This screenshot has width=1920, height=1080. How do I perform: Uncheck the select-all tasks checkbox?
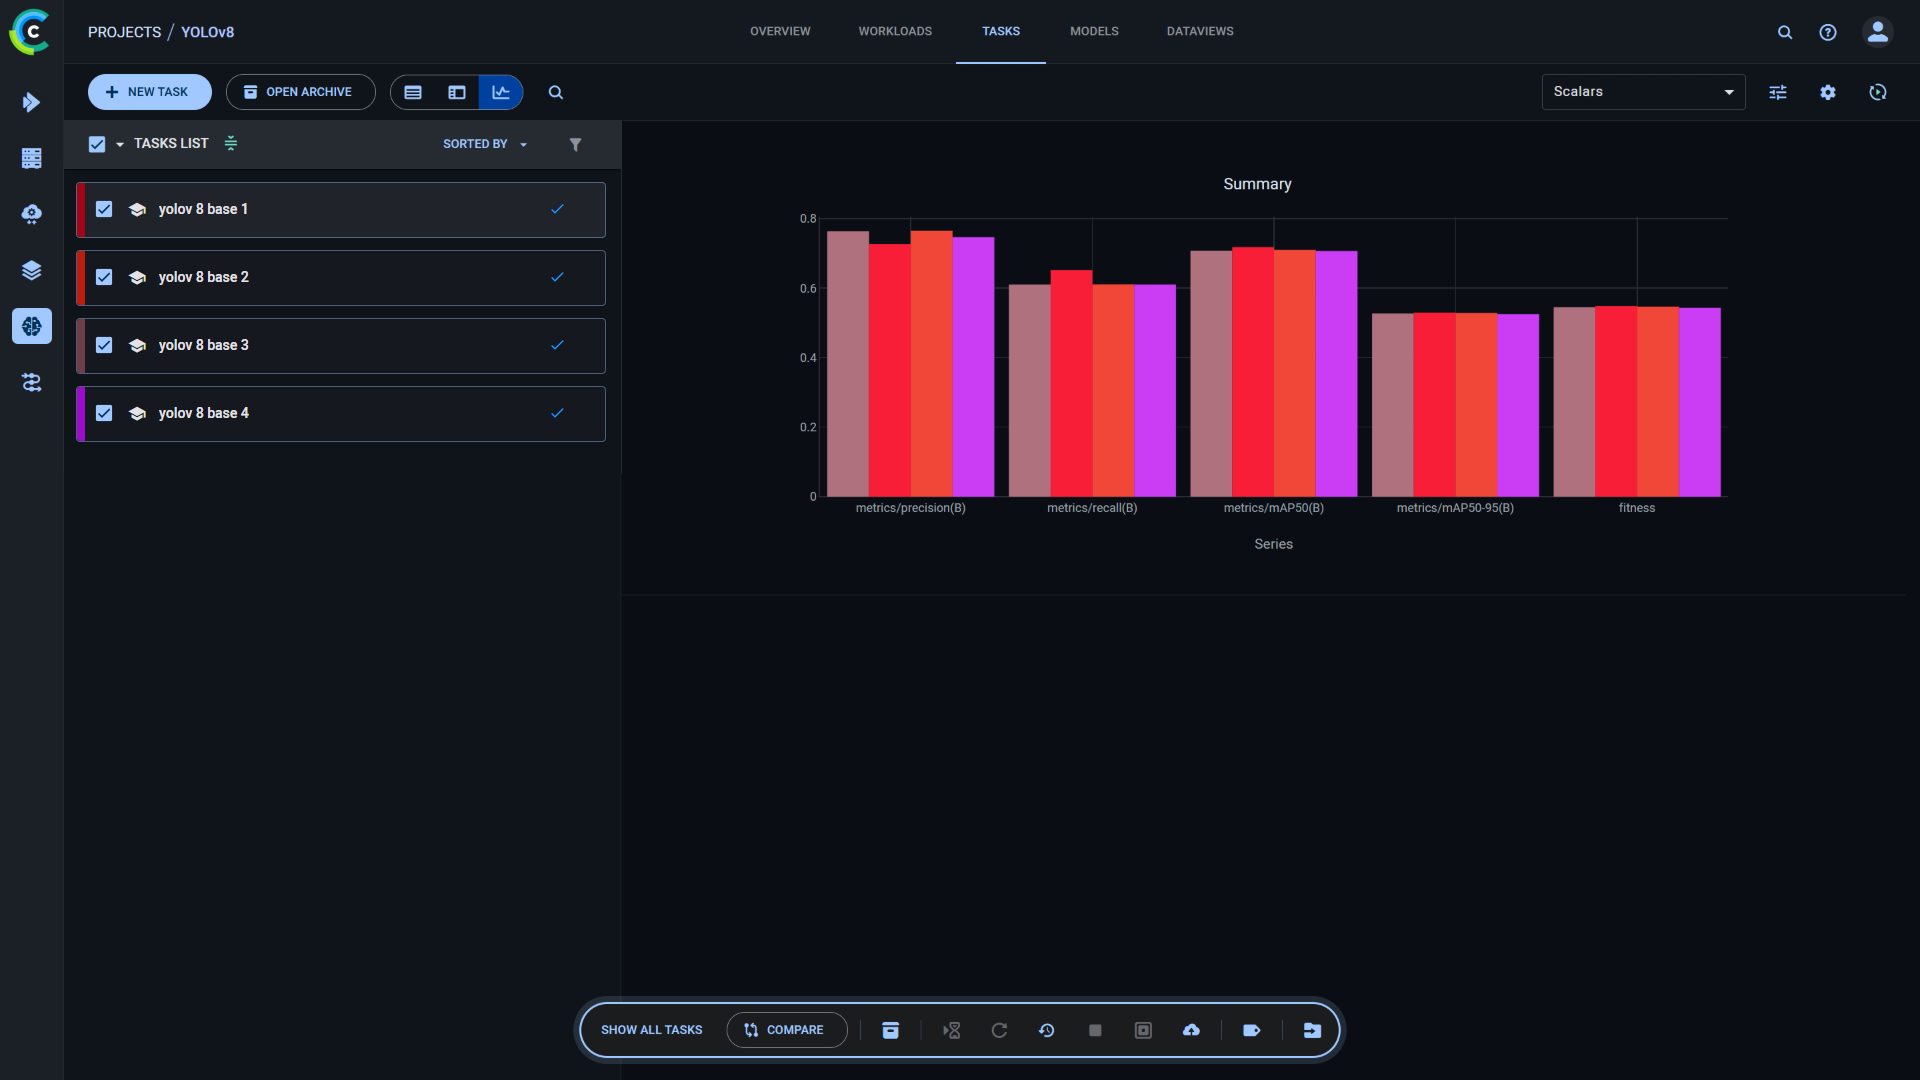(x=97, y=144)
